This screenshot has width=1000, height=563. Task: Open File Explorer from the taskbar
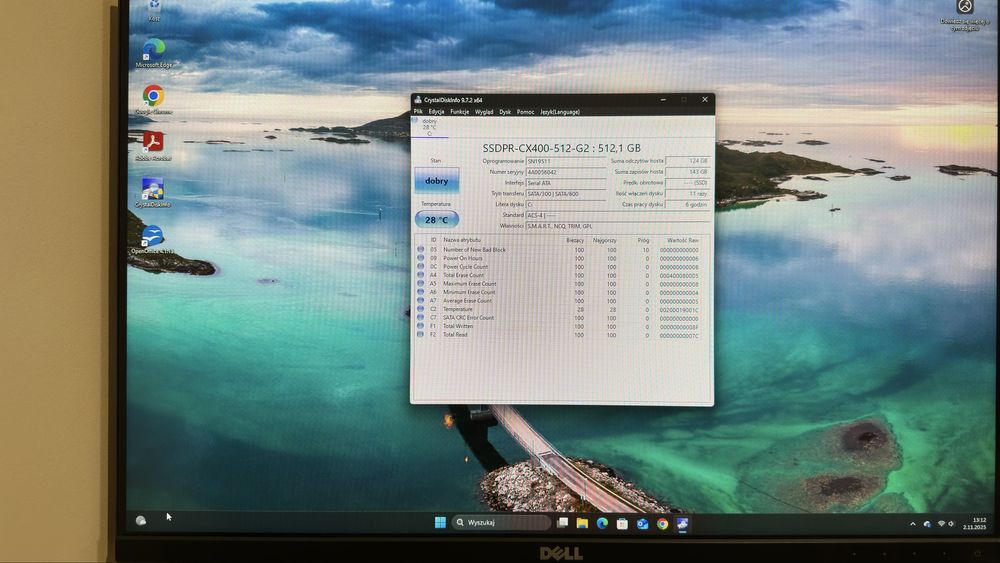582,523
